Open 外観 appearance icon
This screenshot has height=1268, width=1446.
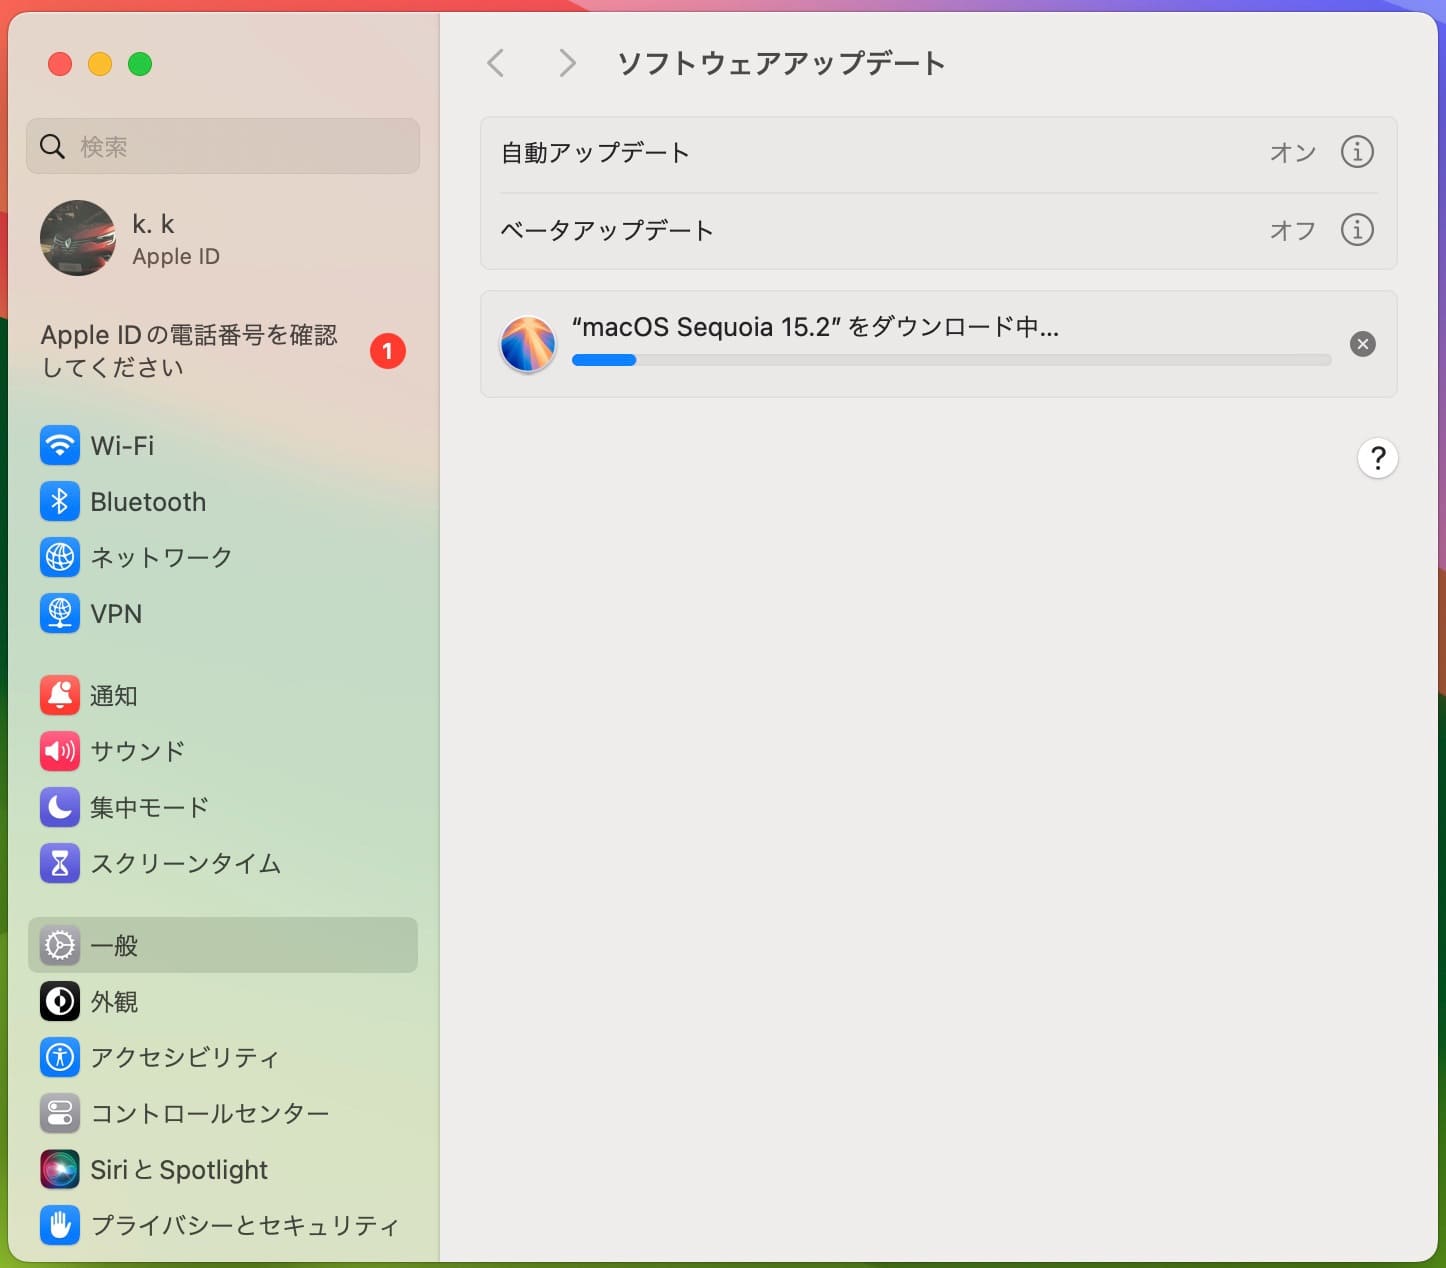pyautogui.click(x=60, y=1001)
